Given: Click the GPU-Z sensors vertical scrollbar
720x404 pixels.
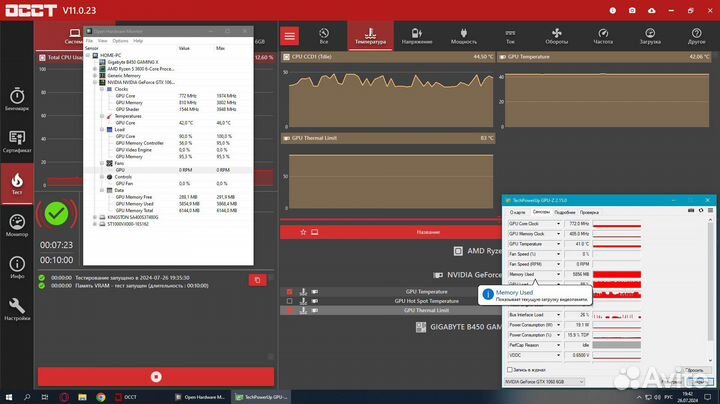Looking at the screenshot, I should tap(711, 290).
